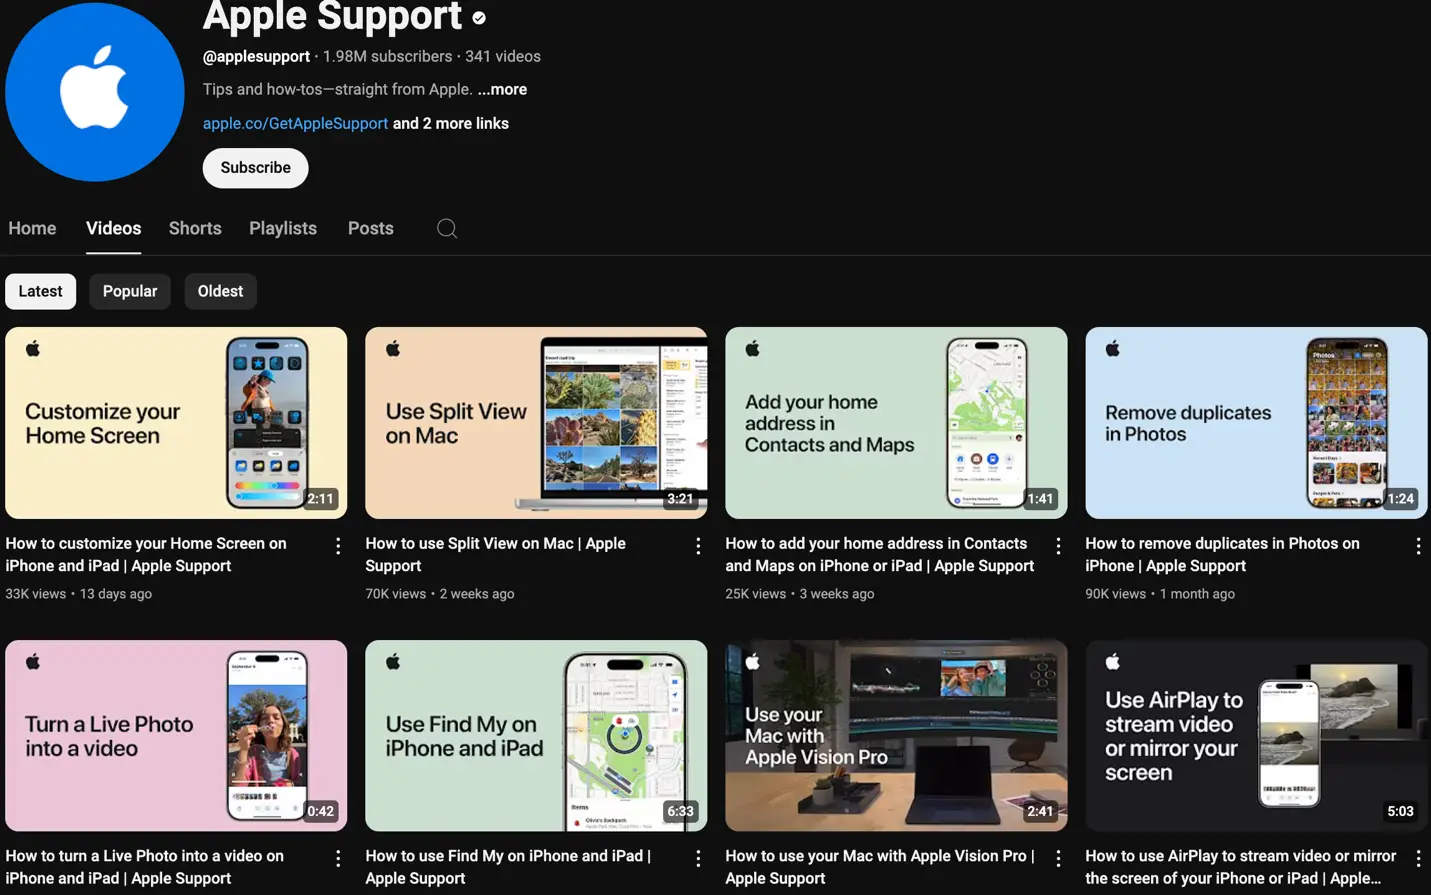
Task: Open options menu for Live Photo into video
Action: pyautogui.click(x=338, y=858)
